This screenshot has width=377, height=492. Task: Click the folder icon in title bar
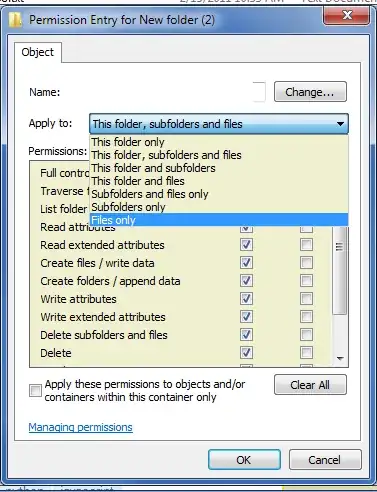pyautogui.click(x=15, y=20)
